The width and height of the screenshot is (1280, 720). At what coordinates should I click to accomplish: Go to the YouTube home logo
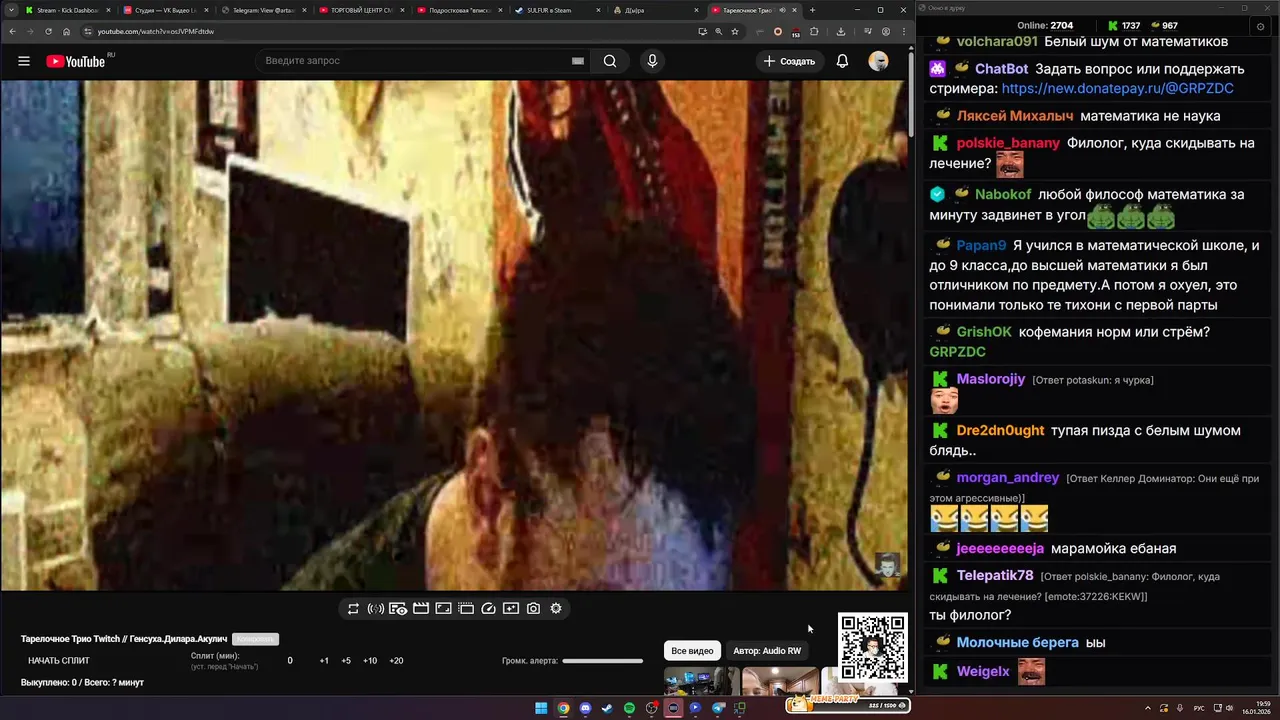tap(75, 61)
